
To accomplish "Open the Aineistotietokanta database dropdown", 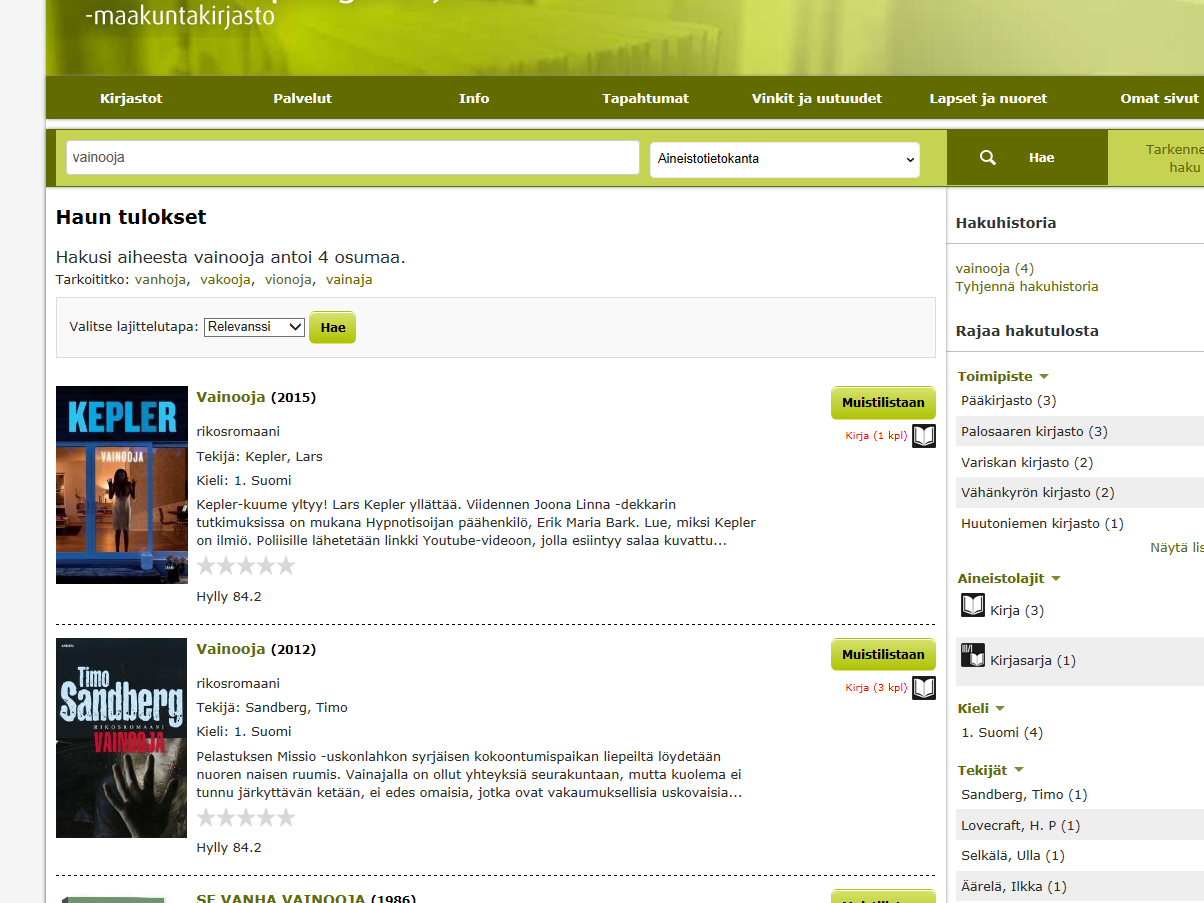I will [x=785, y=158].
